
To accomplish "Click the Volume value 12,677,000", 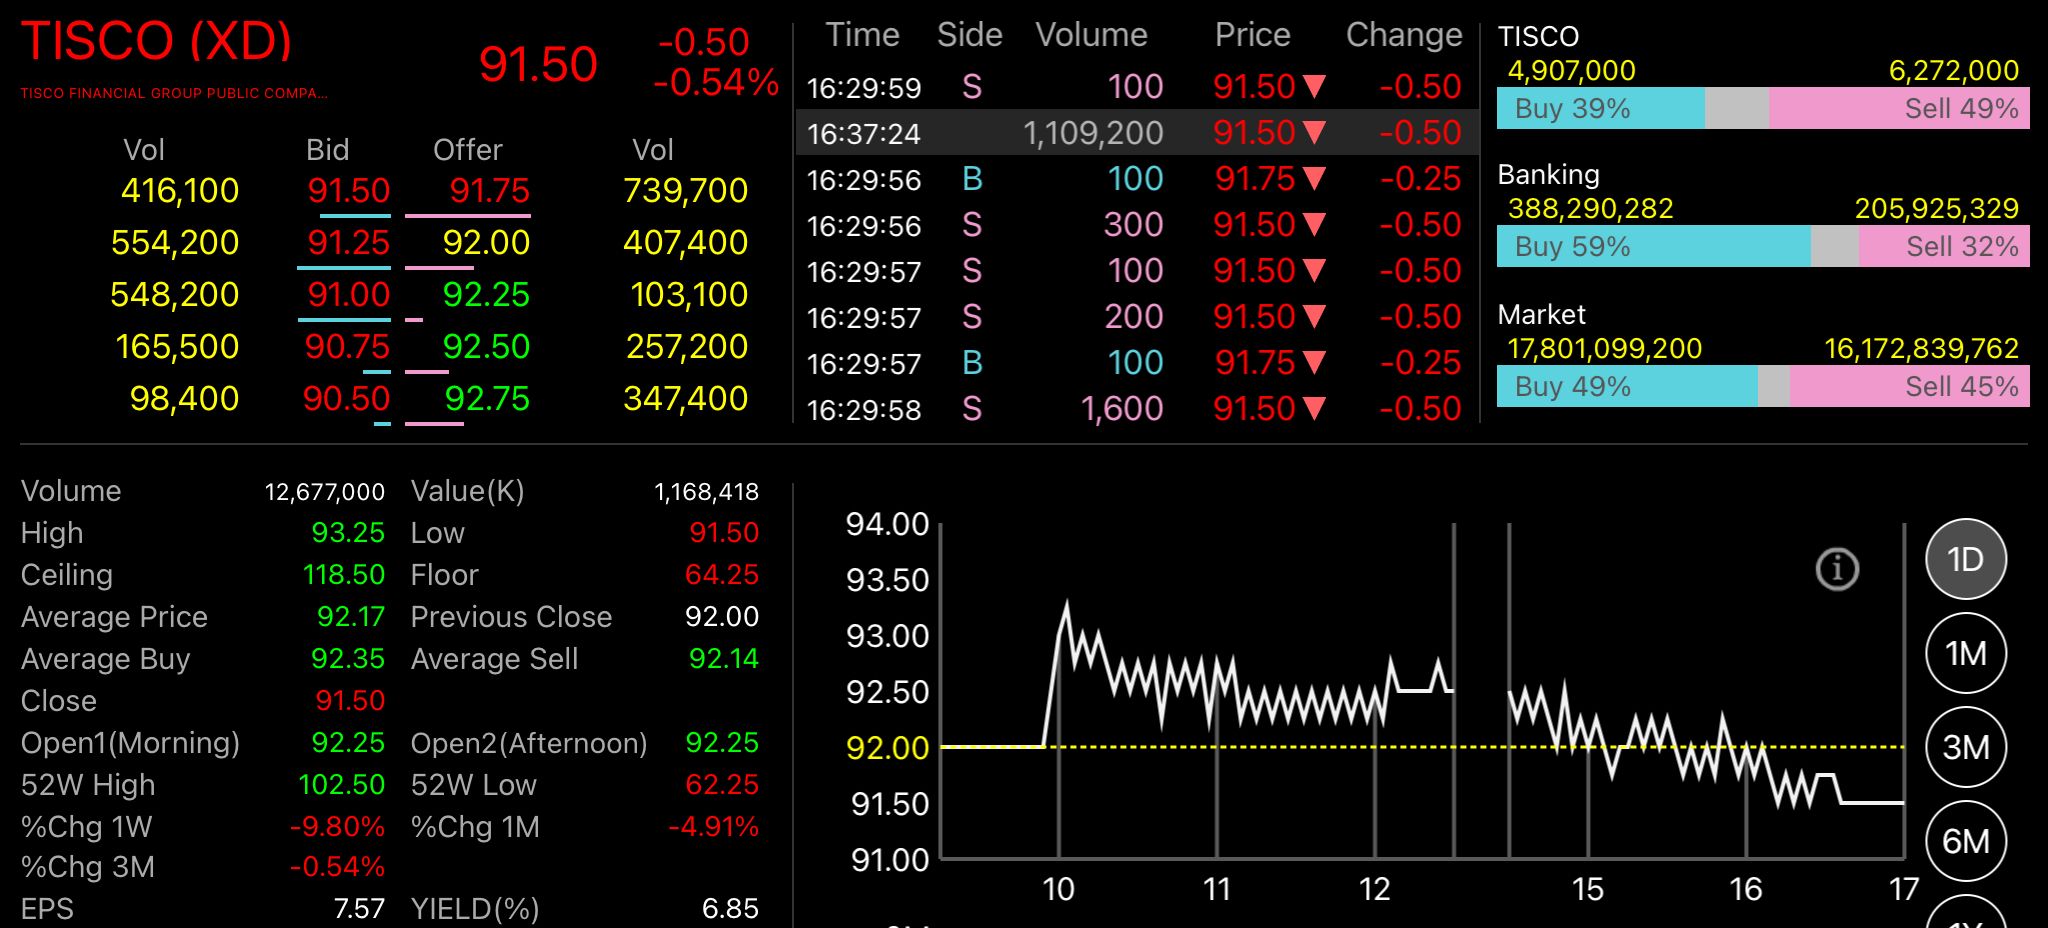I will point(325,491).
